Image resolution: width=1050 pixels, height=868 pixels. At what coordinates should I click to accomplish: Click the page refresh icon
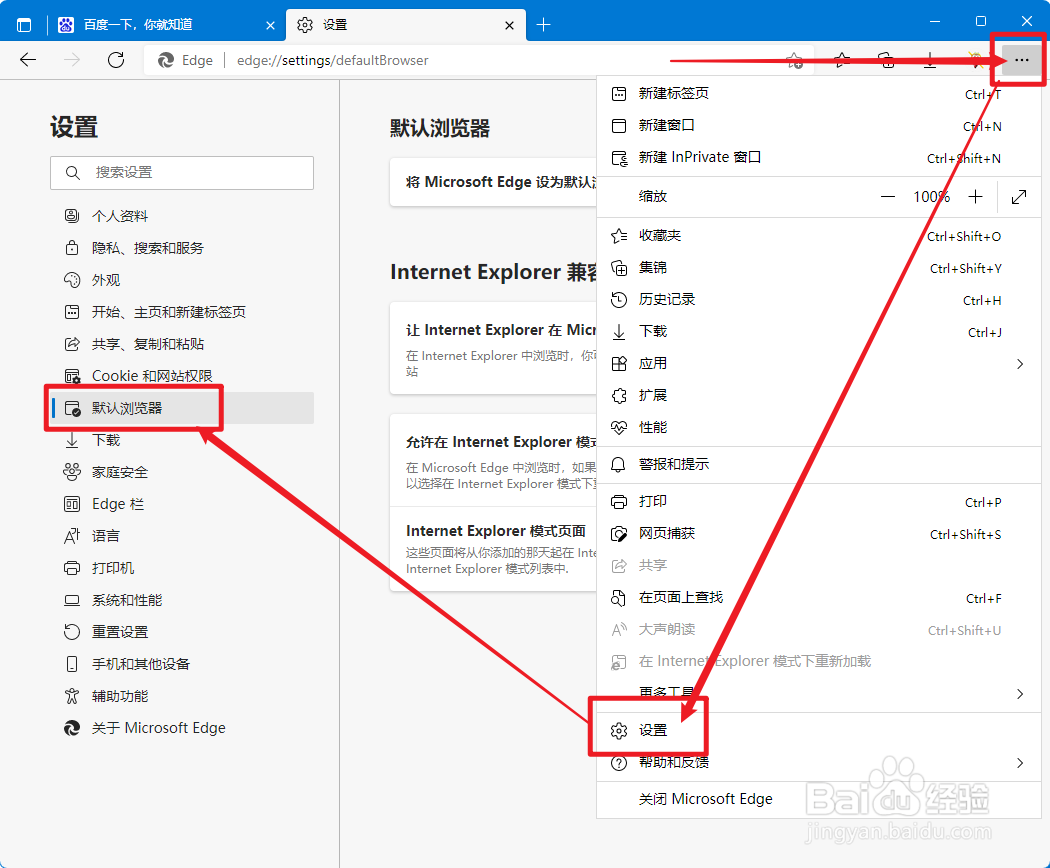pos(115,60)
